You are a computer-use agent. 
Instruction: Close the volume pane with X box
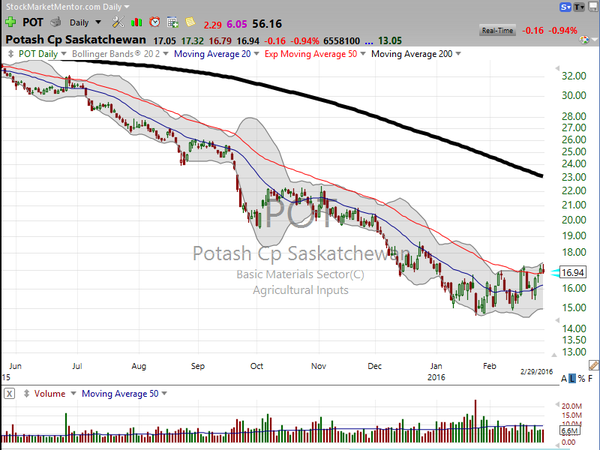pos(10,393)
